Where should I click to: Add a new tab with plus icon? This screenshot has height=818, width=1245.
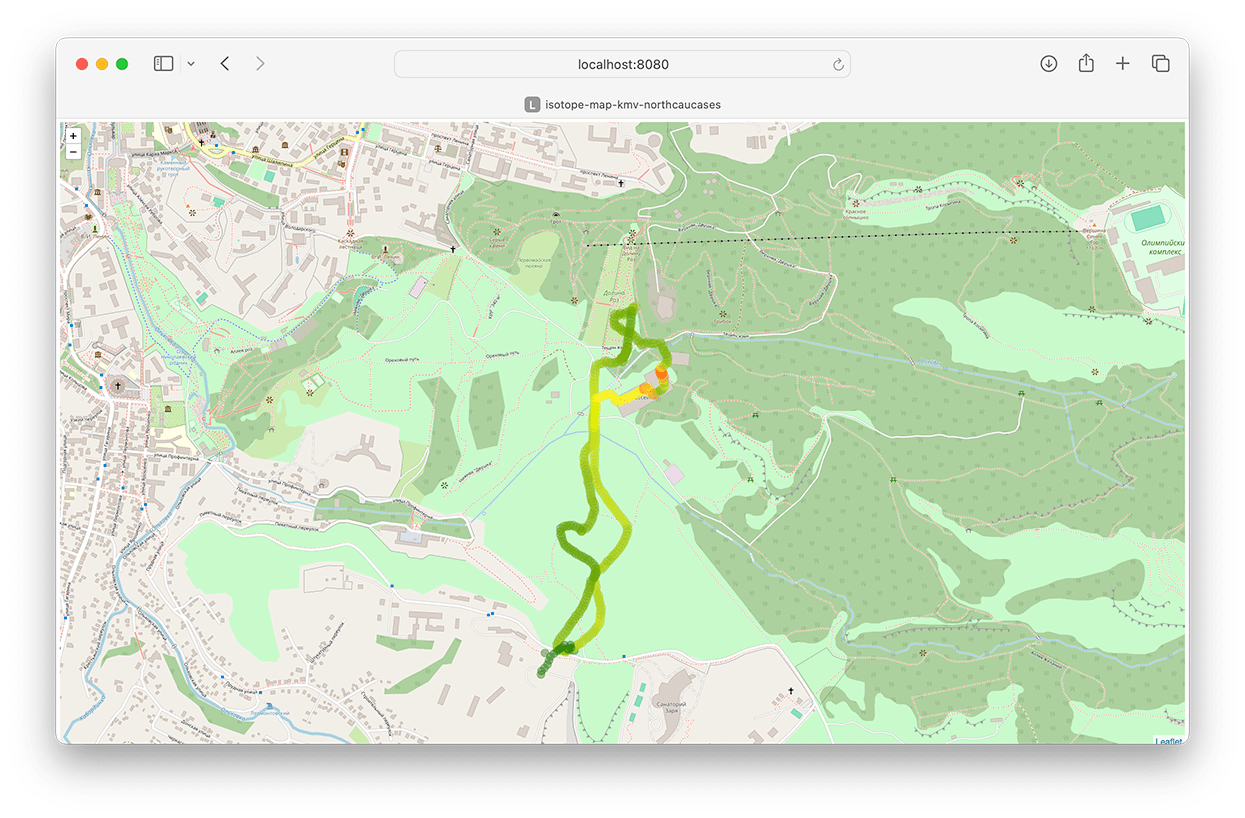tap(1123, 63)
